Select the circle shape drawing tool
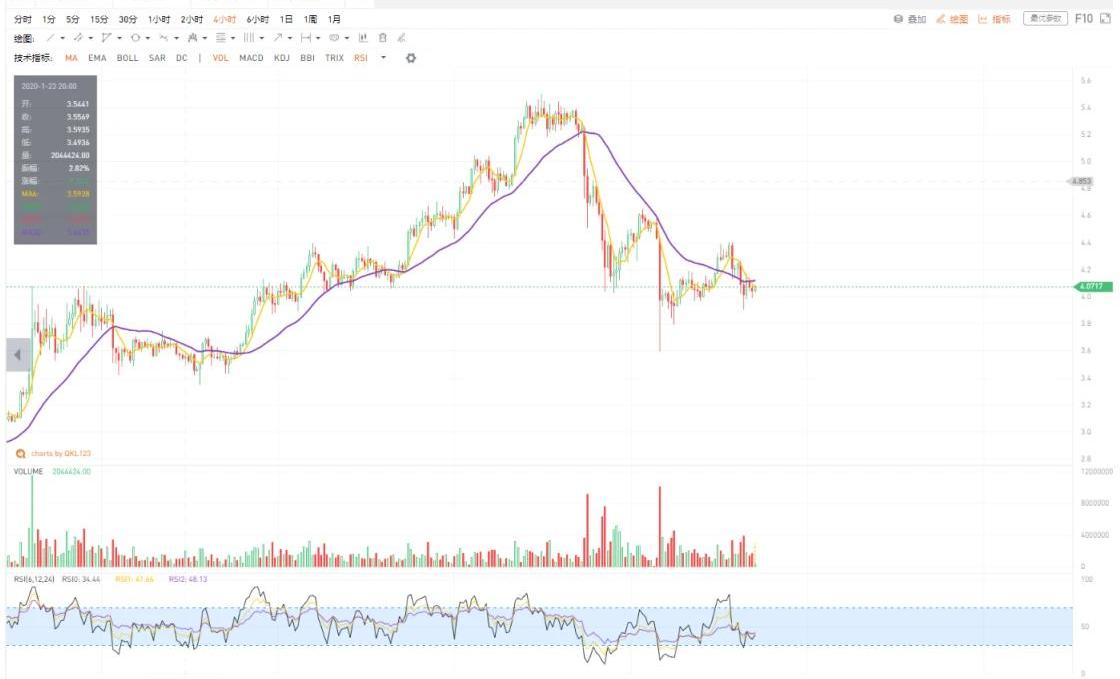This screenshot has width=1120, height=679. [134, 38]
